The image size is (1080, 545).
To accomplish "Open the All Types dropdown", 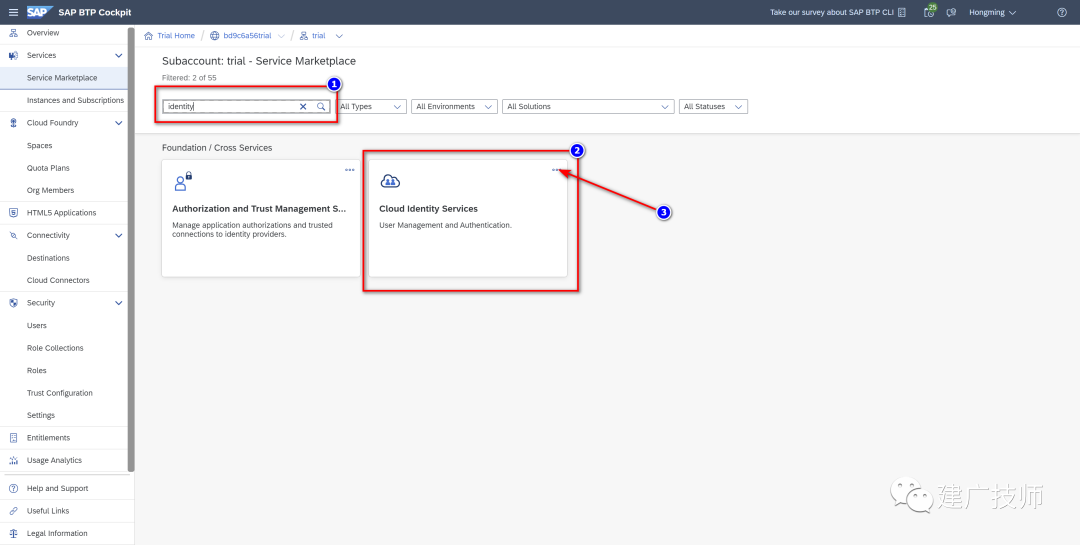I will coord(372,107).
